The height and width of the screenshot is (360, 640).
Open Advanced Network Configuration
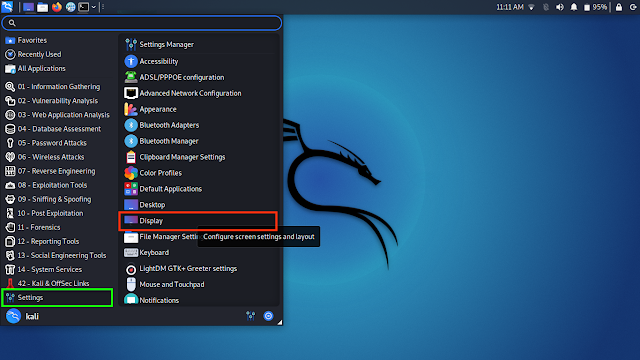click(199, 93)
